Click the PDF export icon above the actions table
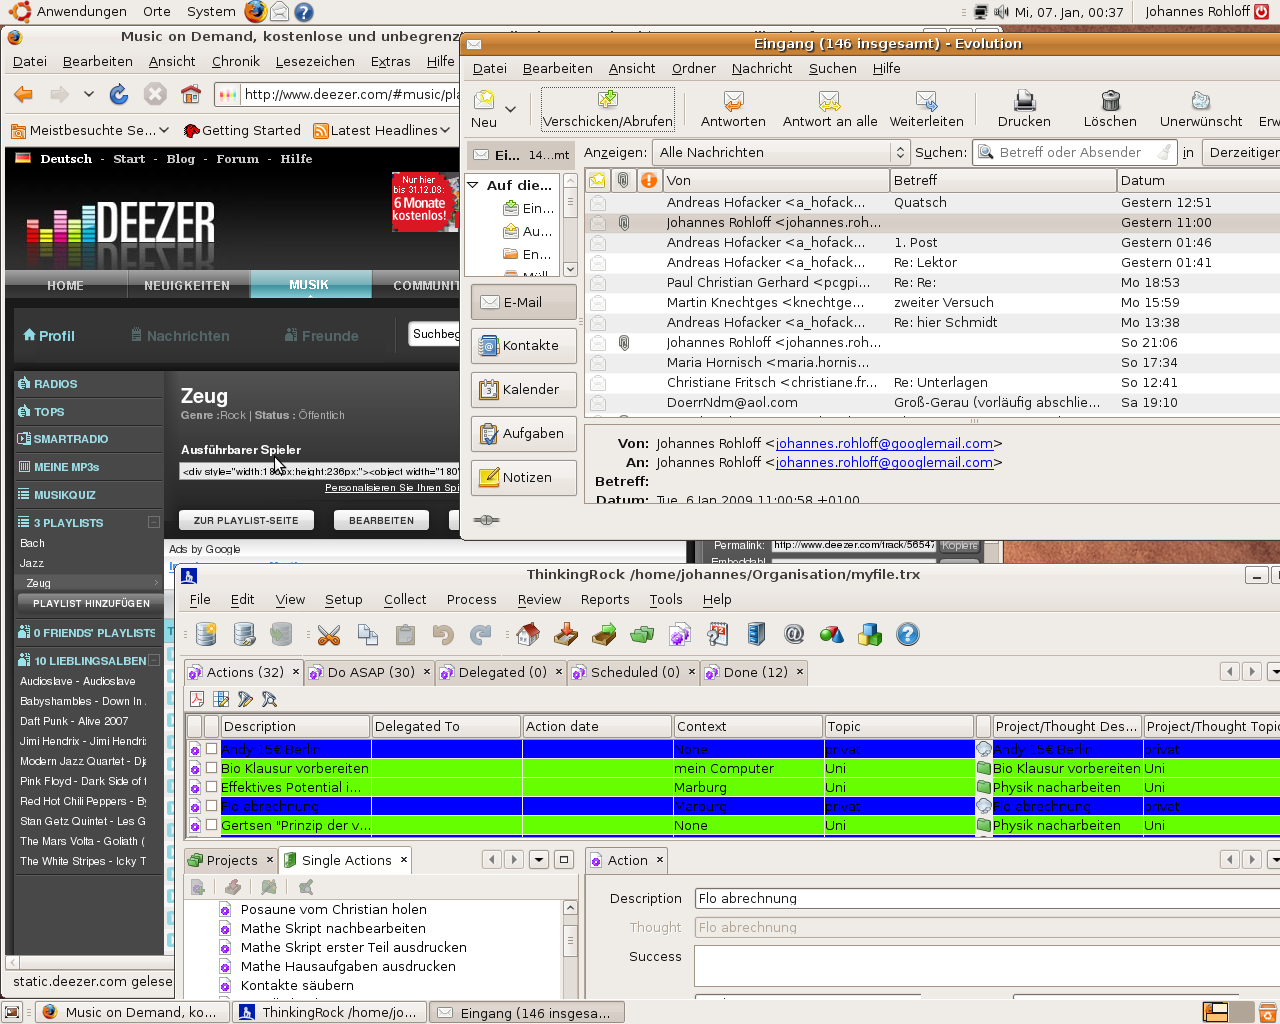Viewport: 1280px width, 1024px height. pos(197,699)
